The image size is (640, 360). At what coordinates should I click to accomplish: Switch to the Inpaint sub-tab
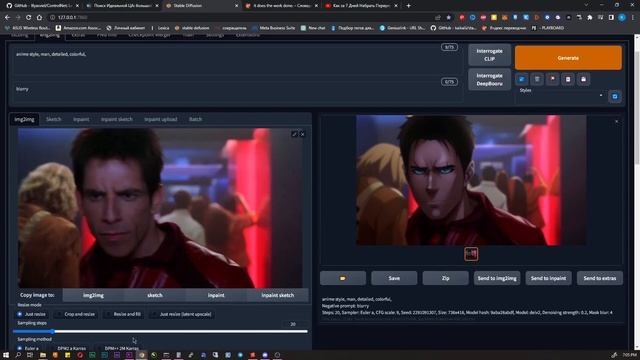click(x=81, y=119)
